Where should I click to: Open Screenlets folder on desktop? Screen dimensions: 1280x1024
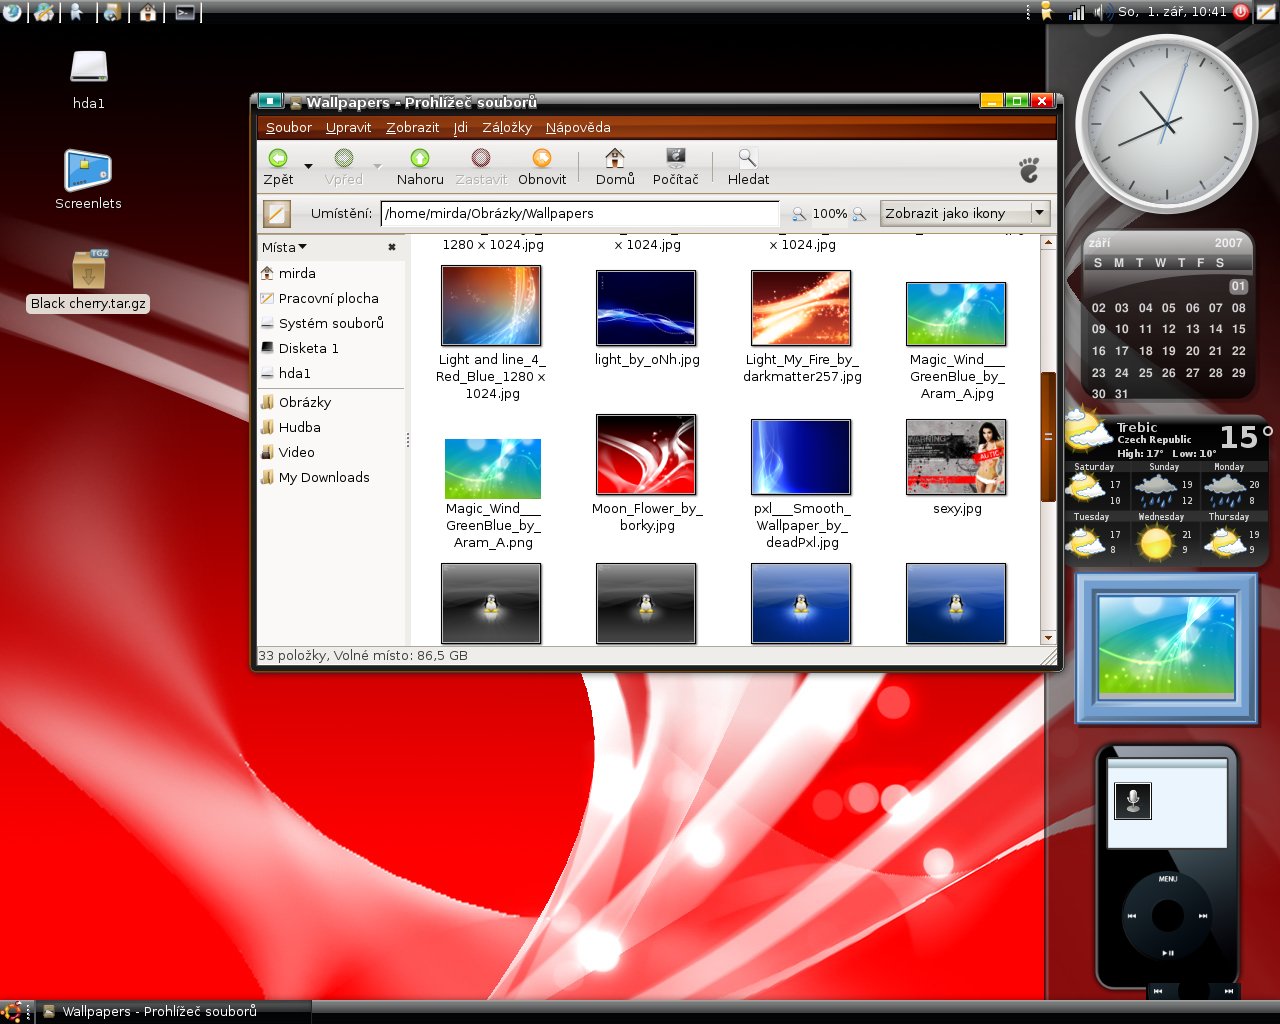88,170
